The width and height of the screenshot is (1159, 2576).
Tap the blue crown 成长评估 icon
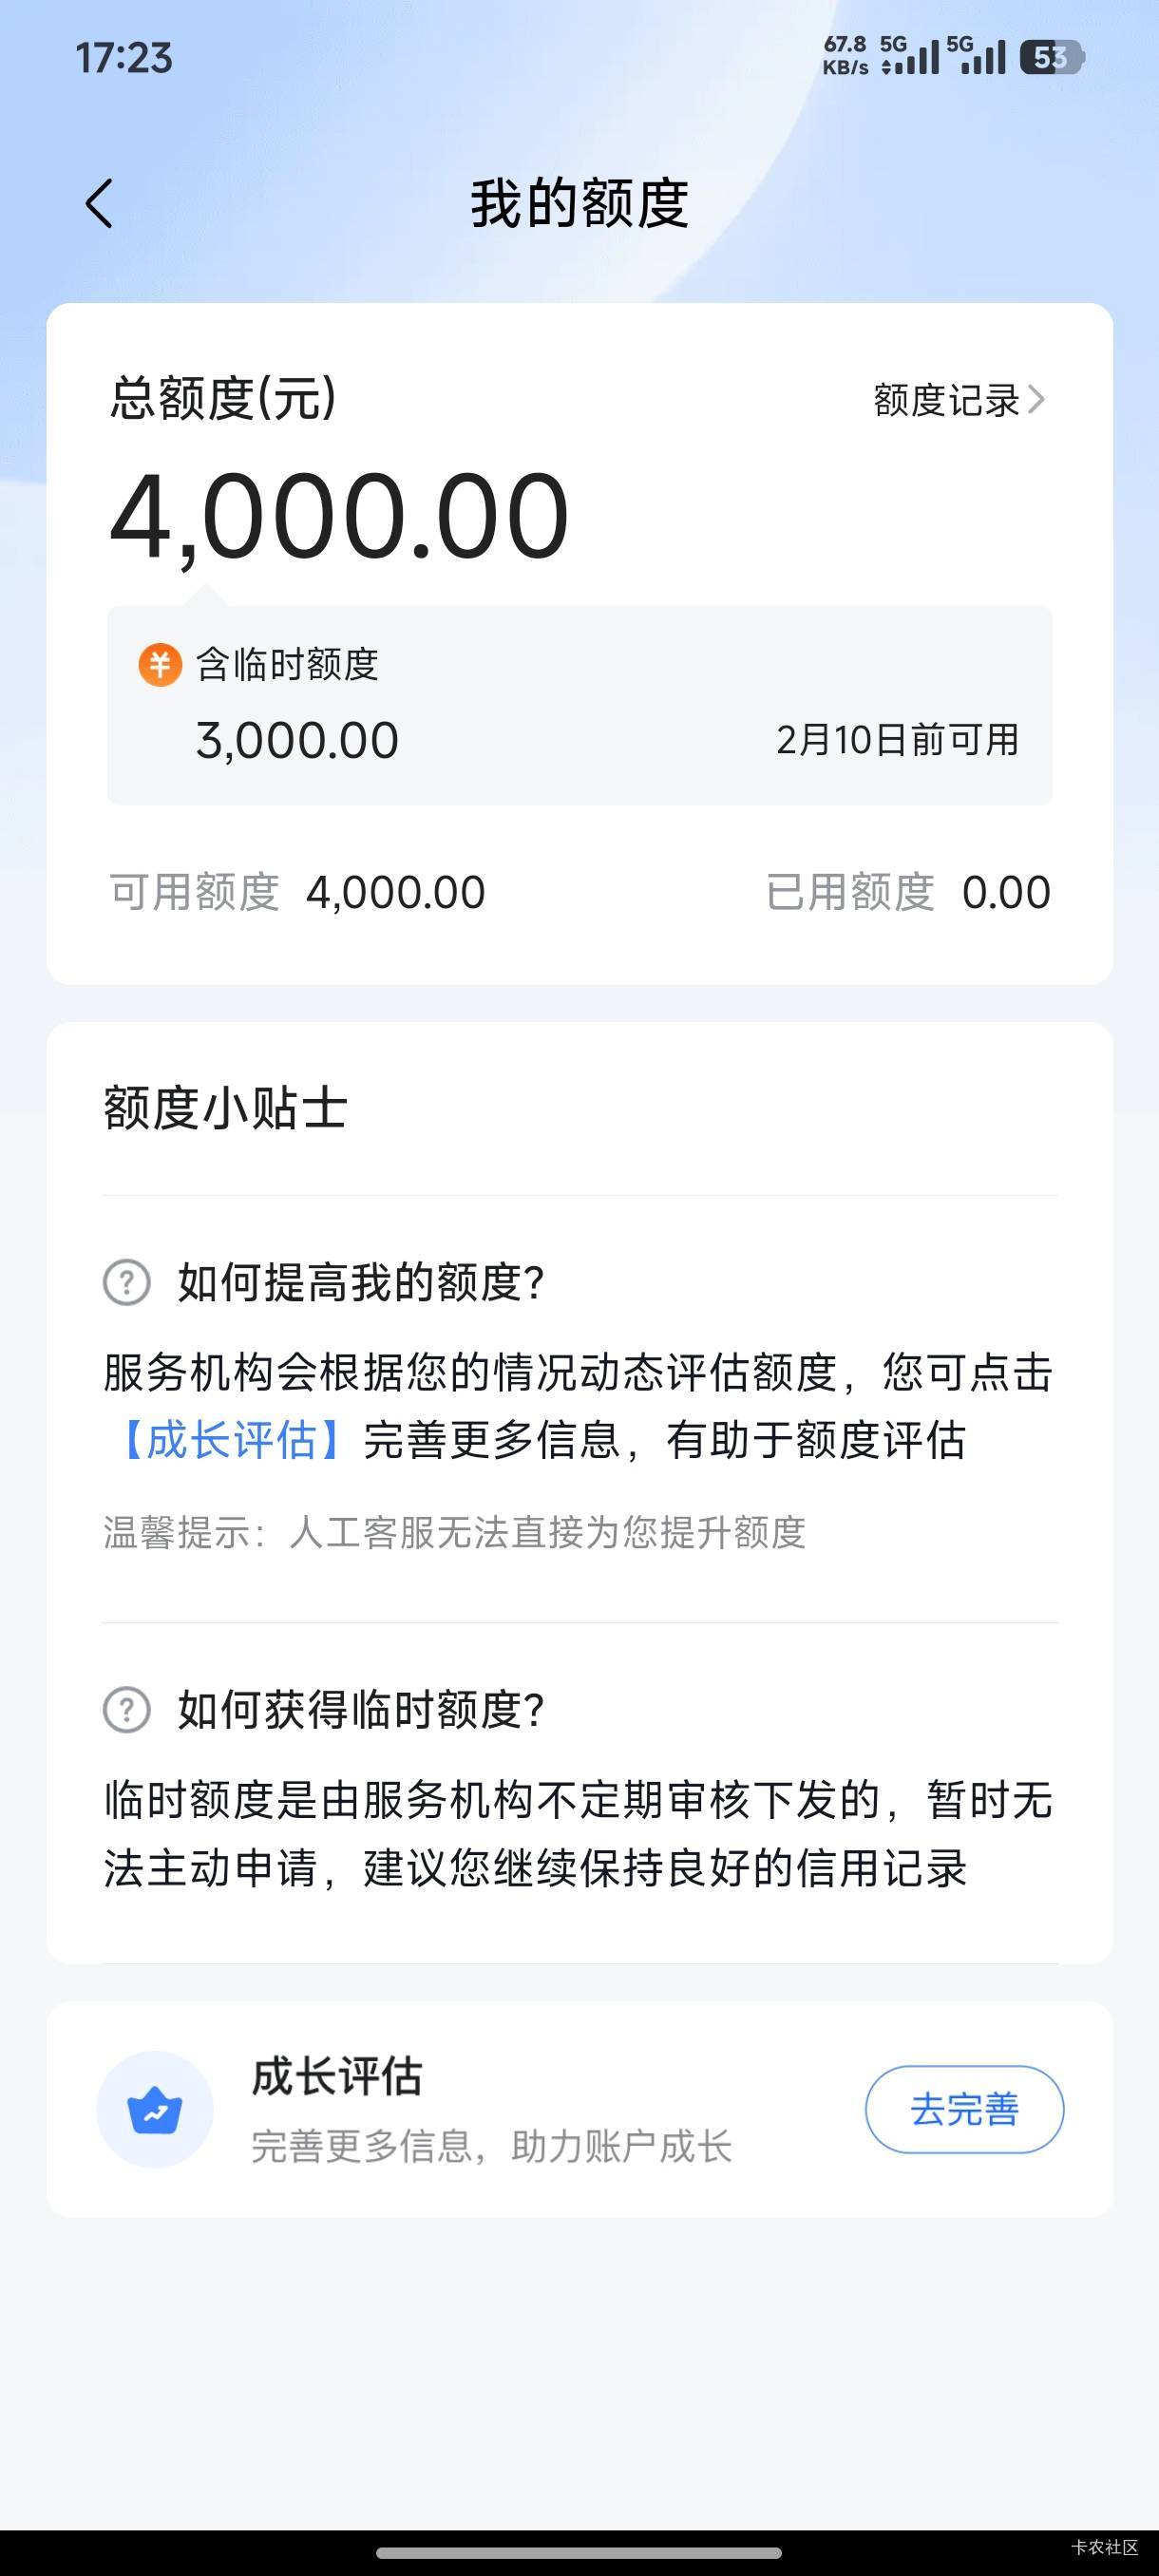click(155, 2109)
